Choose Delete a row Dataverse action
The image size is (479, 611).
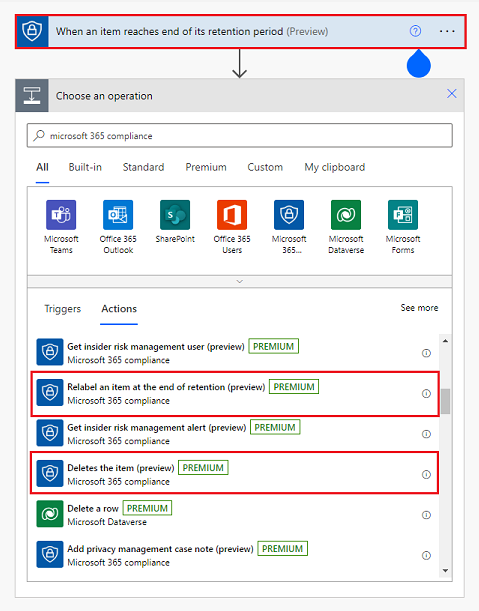click(x=235, y=514)
